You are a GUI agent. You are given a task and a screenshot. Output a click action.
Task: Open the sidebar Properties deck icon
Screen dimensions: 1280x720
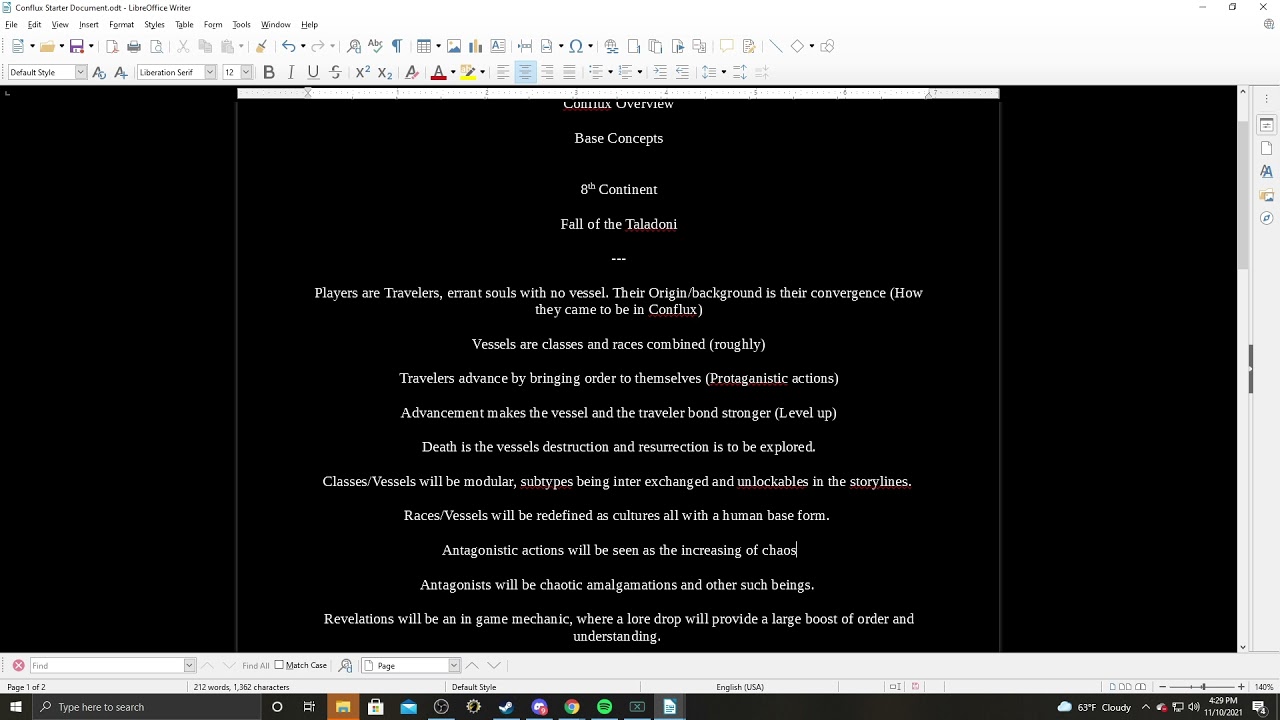click(1266, 125)
